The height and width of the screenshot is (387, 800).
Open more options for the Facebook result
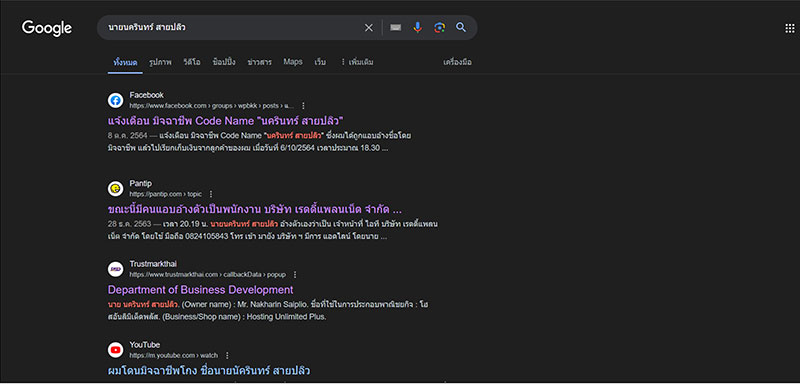coord(303,106)
